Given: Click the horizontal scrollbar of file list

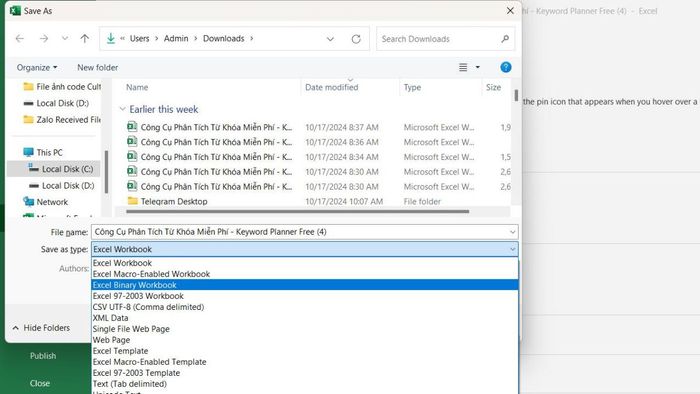Looking at the screenshot, I should click(x=297, y=212).
